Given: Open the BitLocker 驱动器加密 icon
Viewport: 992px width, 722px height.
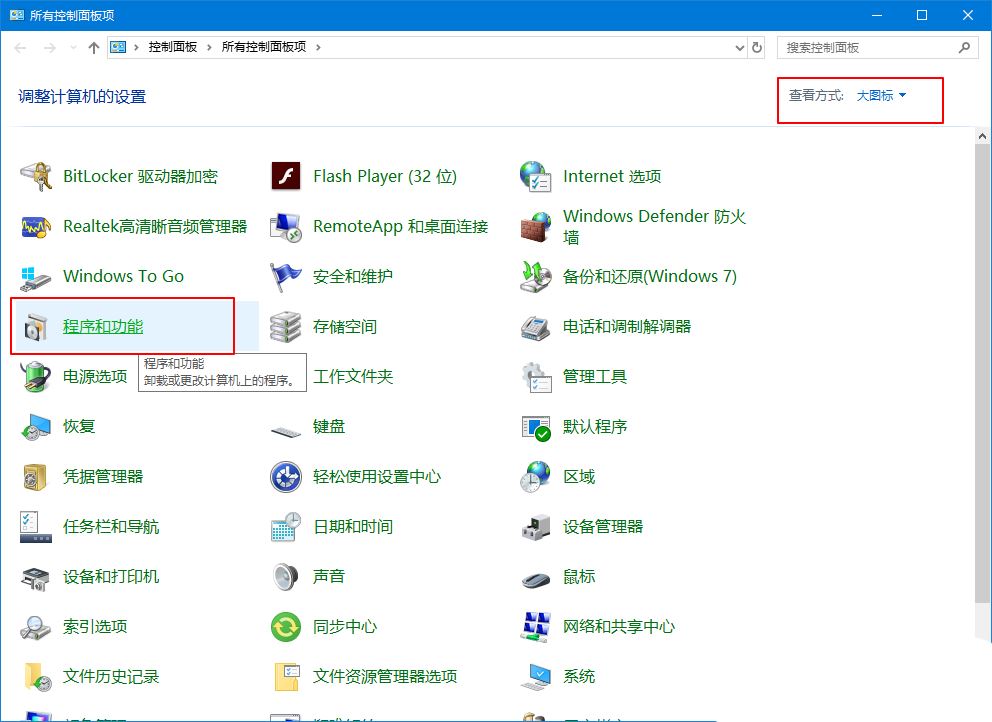Looking at the screenshot, I should tap(35, 176).
